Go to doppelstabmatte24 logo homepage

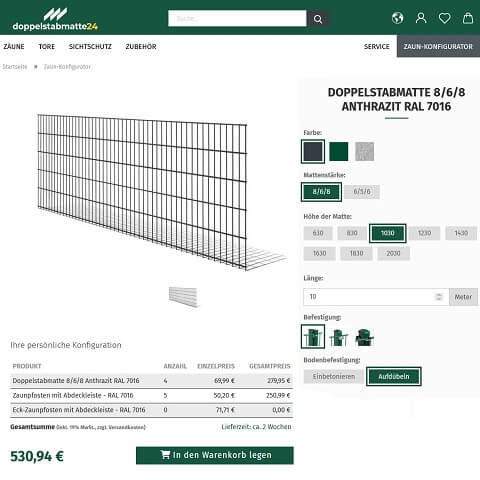(55, 19)
